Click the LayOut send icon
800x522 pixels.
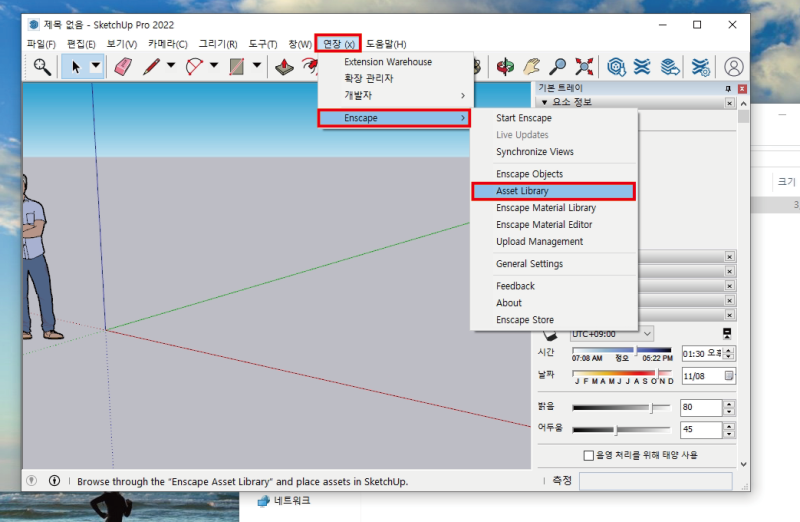point(670,67)
